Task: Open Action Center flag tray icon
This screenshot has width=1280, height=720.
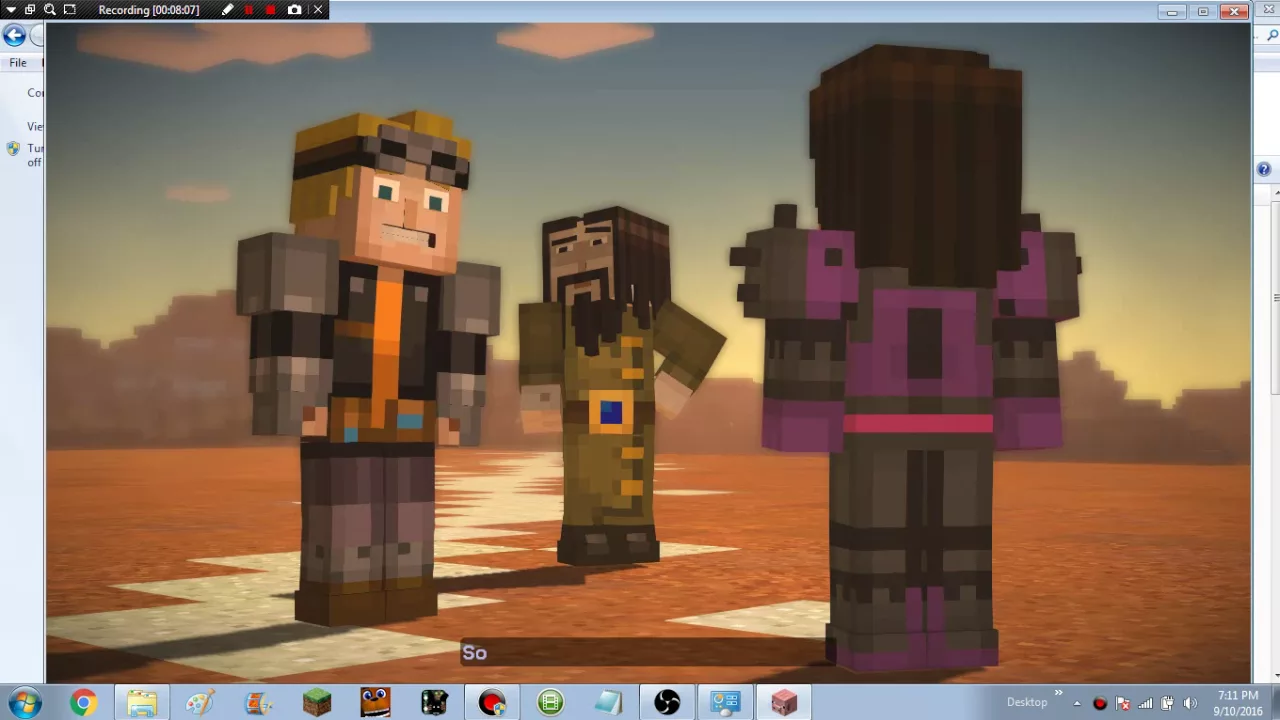Action: click(1123, 703)
